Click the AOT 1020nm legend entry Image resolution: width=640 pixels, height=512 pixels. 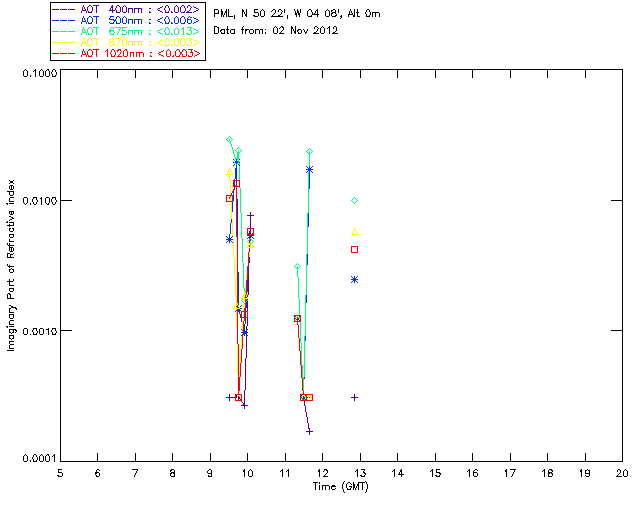(127, 53)
